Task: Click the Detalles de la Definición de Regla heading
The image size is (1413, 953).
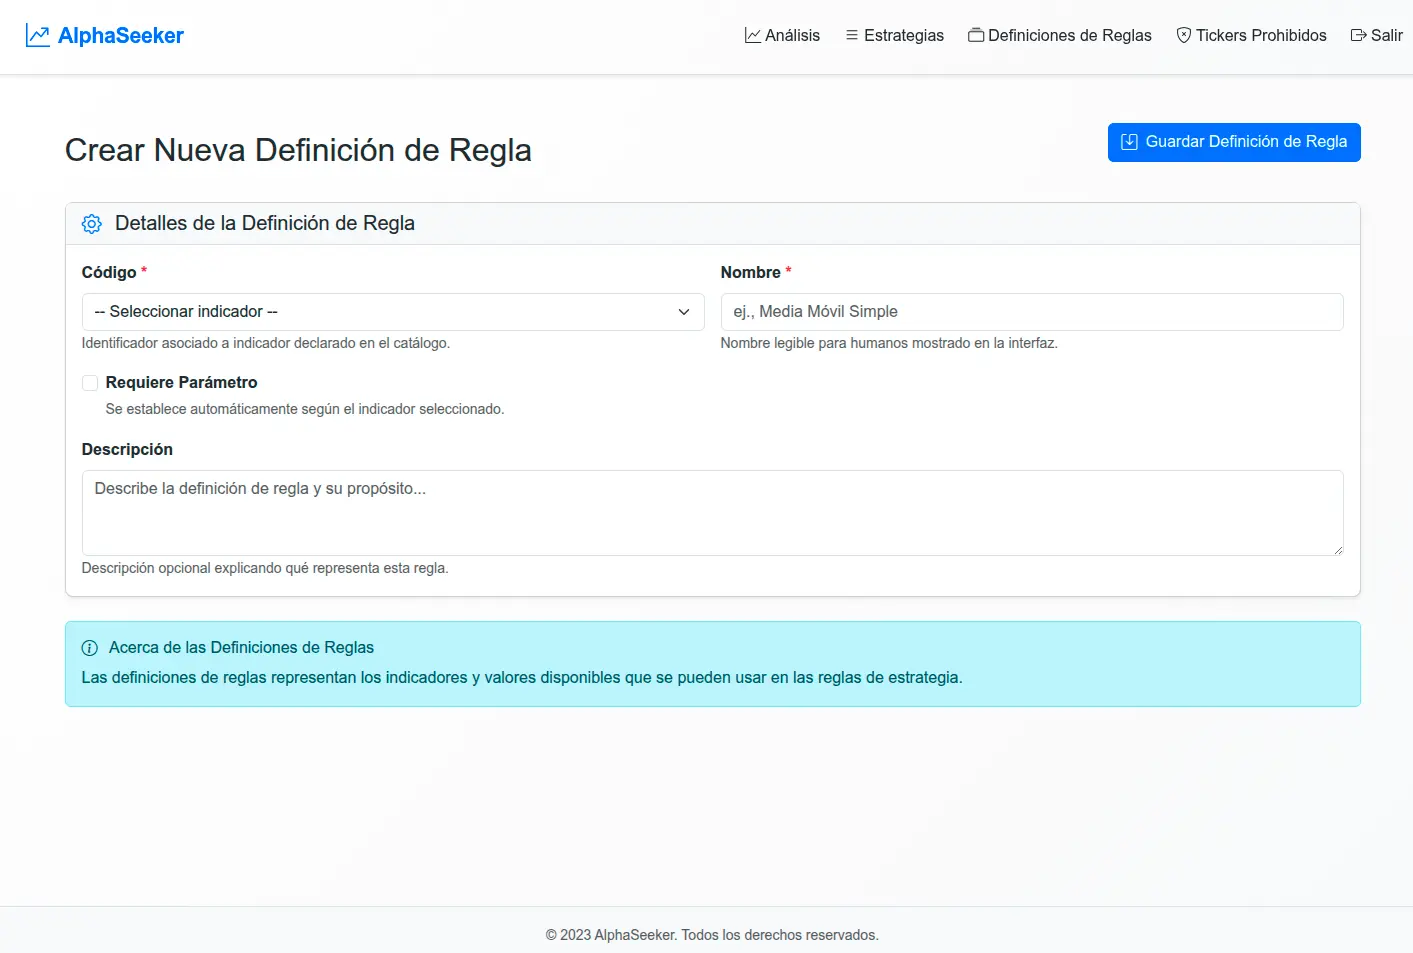Action: (265, 223)
